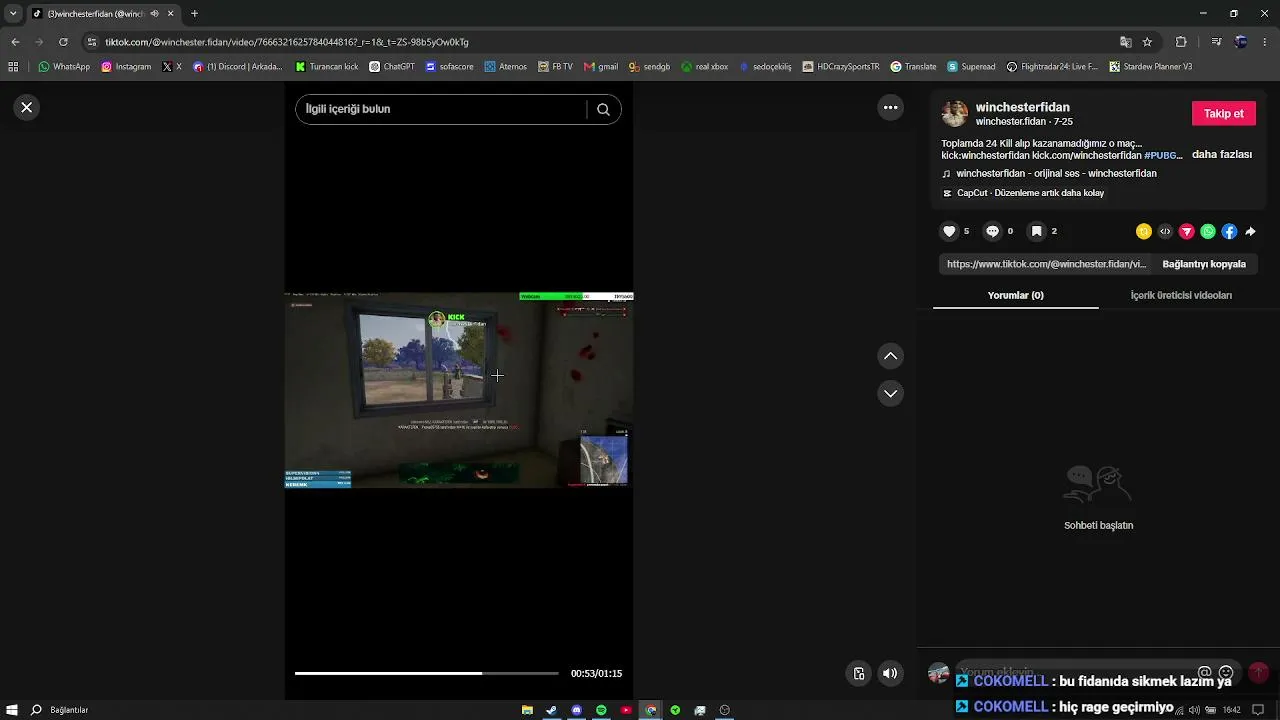
Task: Open the Stardew Planner V3 bookmark
Action: tap(1150, 67)
